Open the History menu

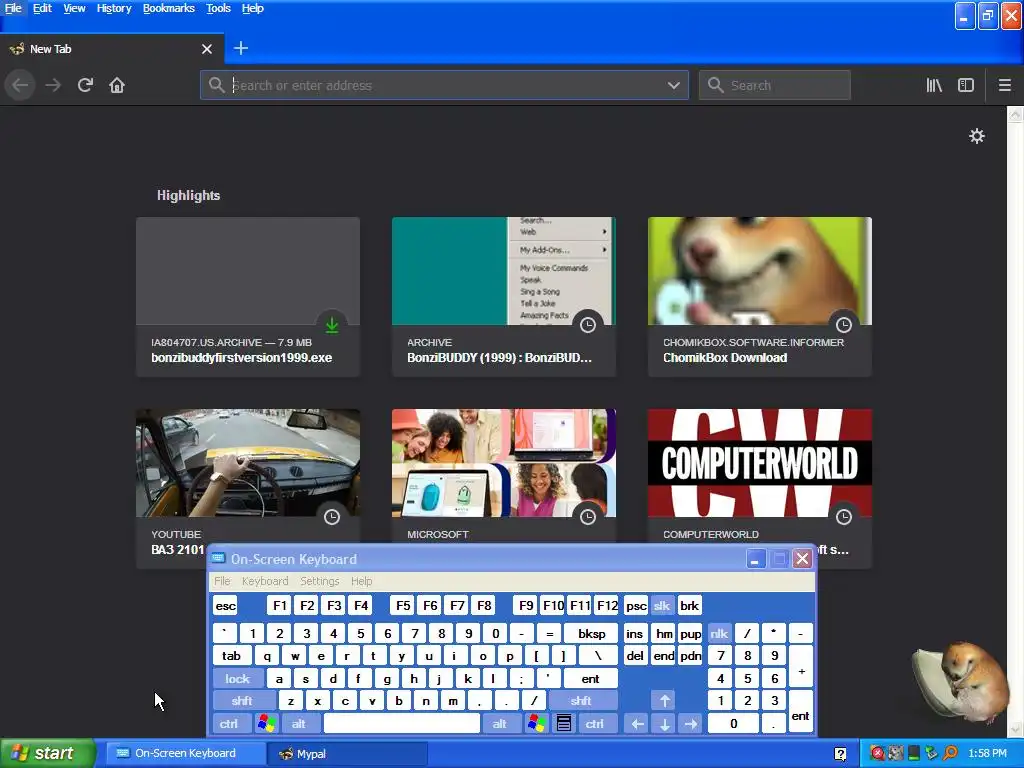click(x=114, y=8)
